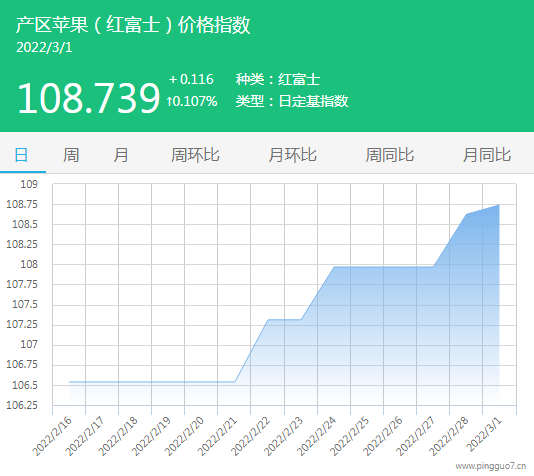Click the 2022/2/24 data point on chart
534x476 pixels.
(x=334, y=267)
